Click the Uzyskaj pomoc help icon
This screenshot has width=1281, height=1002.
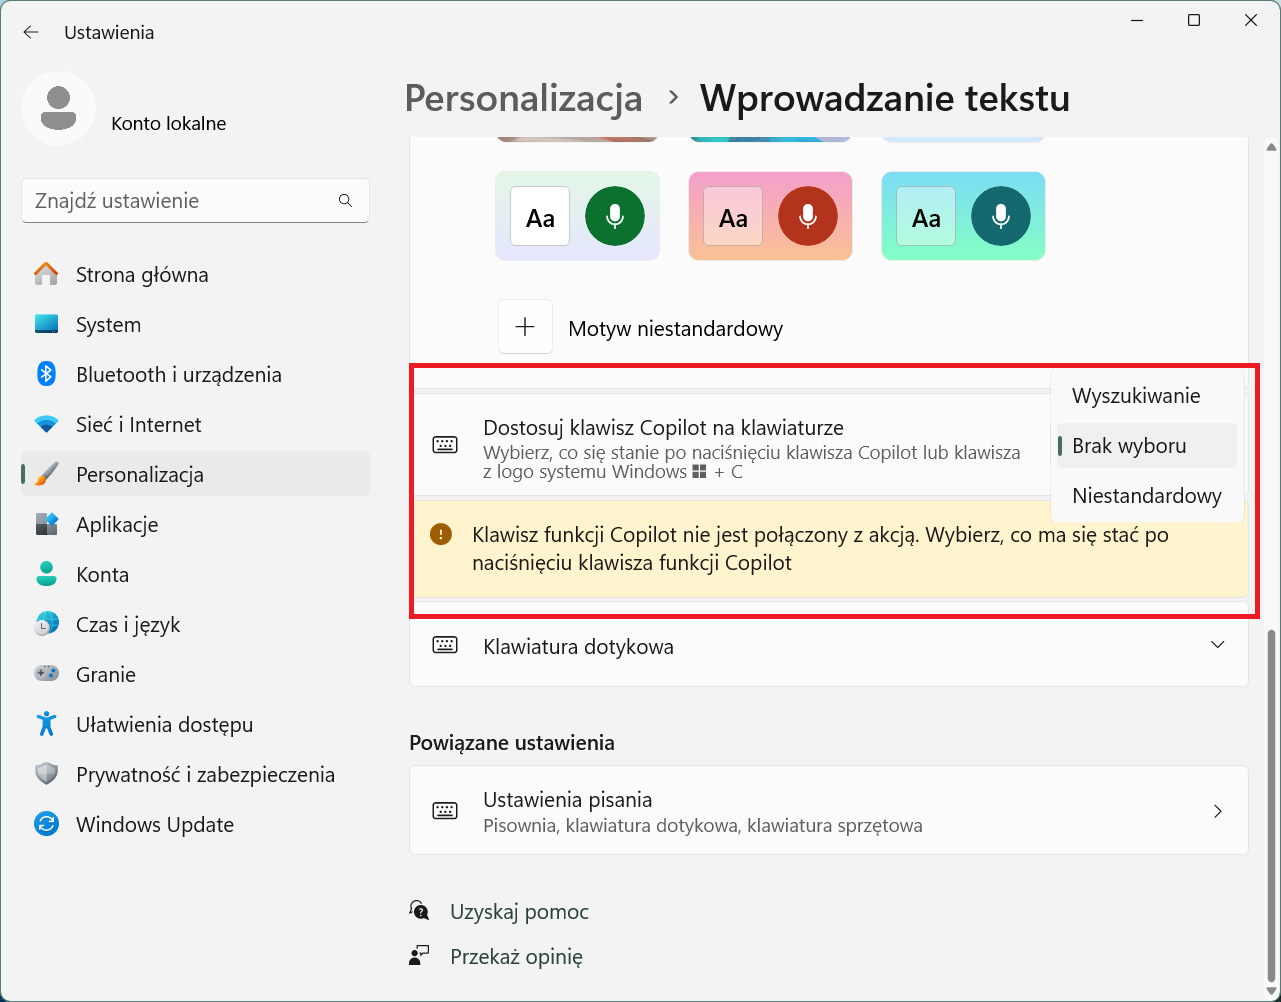(x=420, y=911)
